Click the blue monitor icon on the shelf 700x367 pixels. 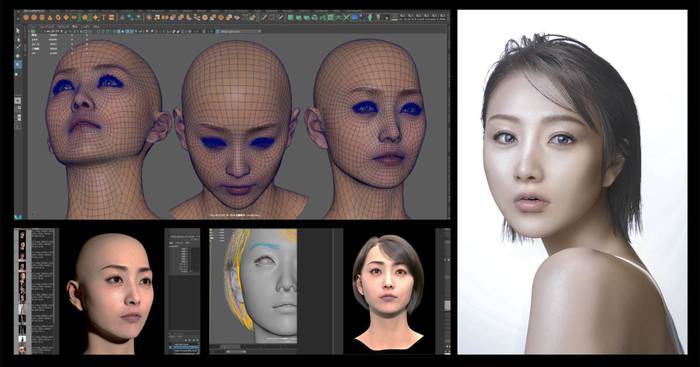(355, 17)
